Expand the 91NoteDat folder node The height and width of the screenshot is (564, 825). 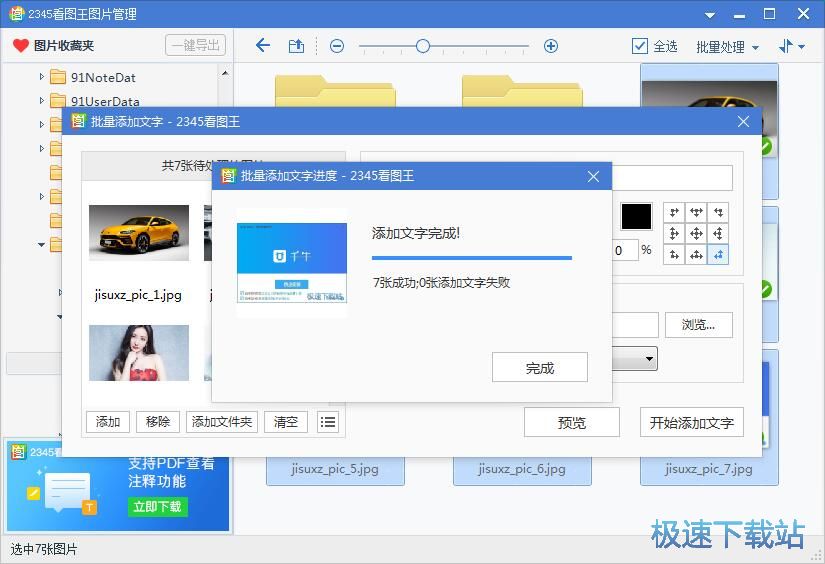[x=42, y=77]
